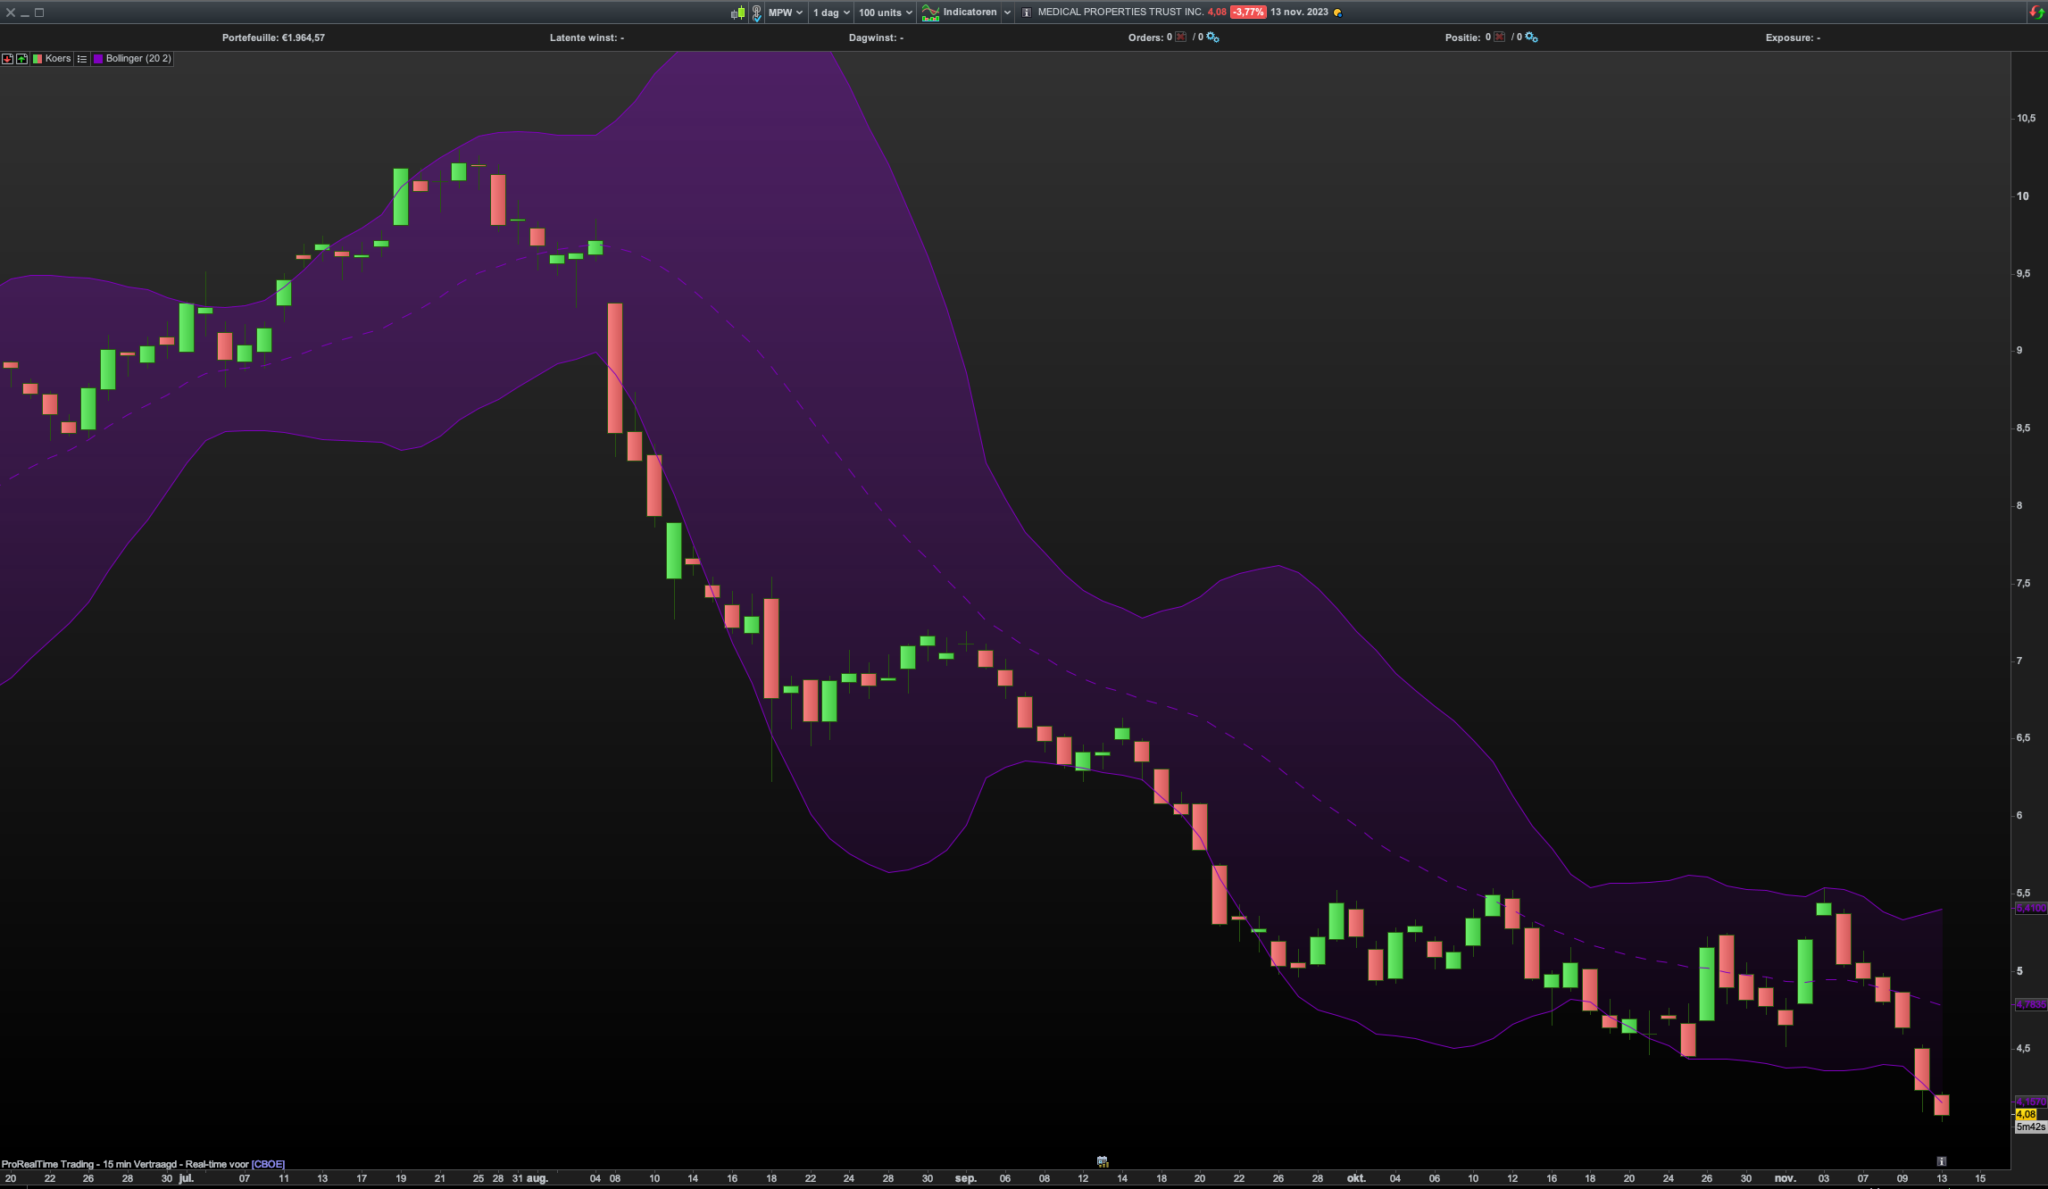Open the 1 dag timeframe dropdown

coord(830,13)
